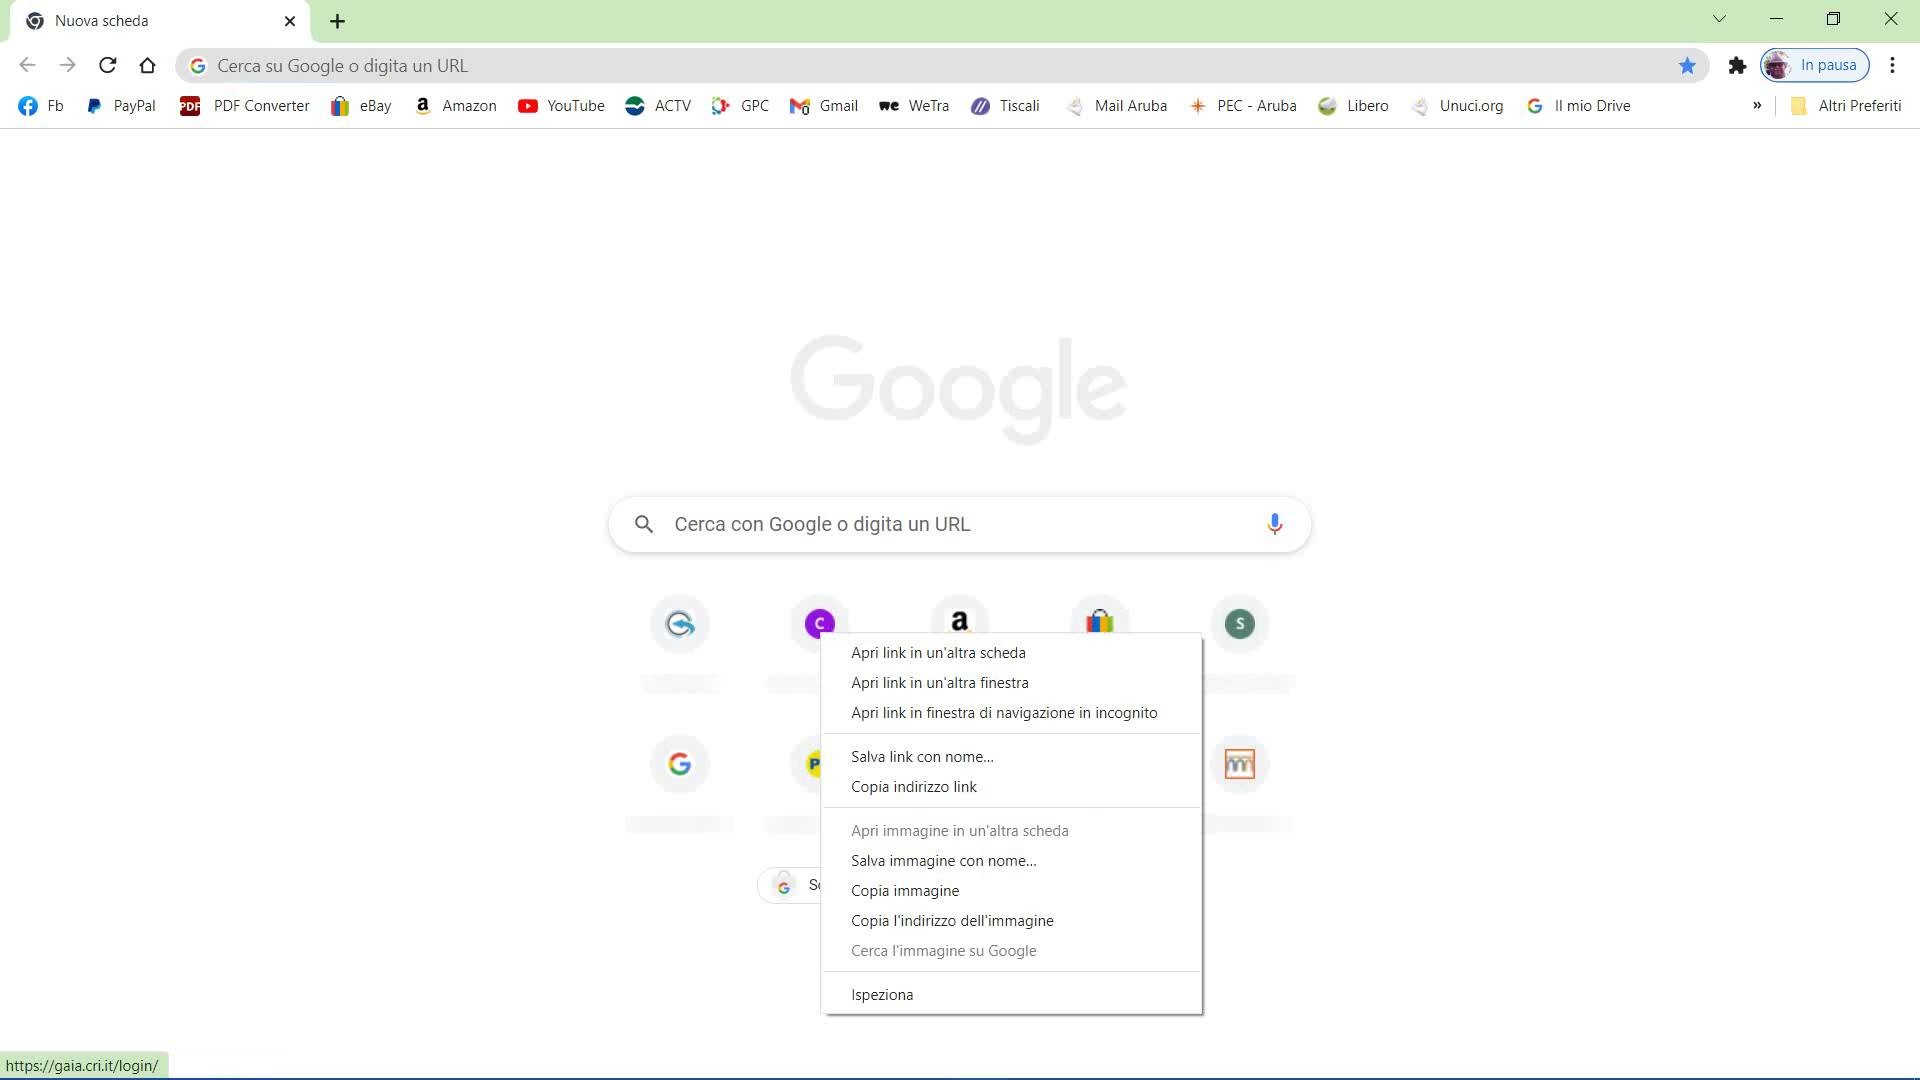Expand hidden bookmarks with the double chevron
Viewport: 1920px width, 1080px height.
click(1757, 106)
